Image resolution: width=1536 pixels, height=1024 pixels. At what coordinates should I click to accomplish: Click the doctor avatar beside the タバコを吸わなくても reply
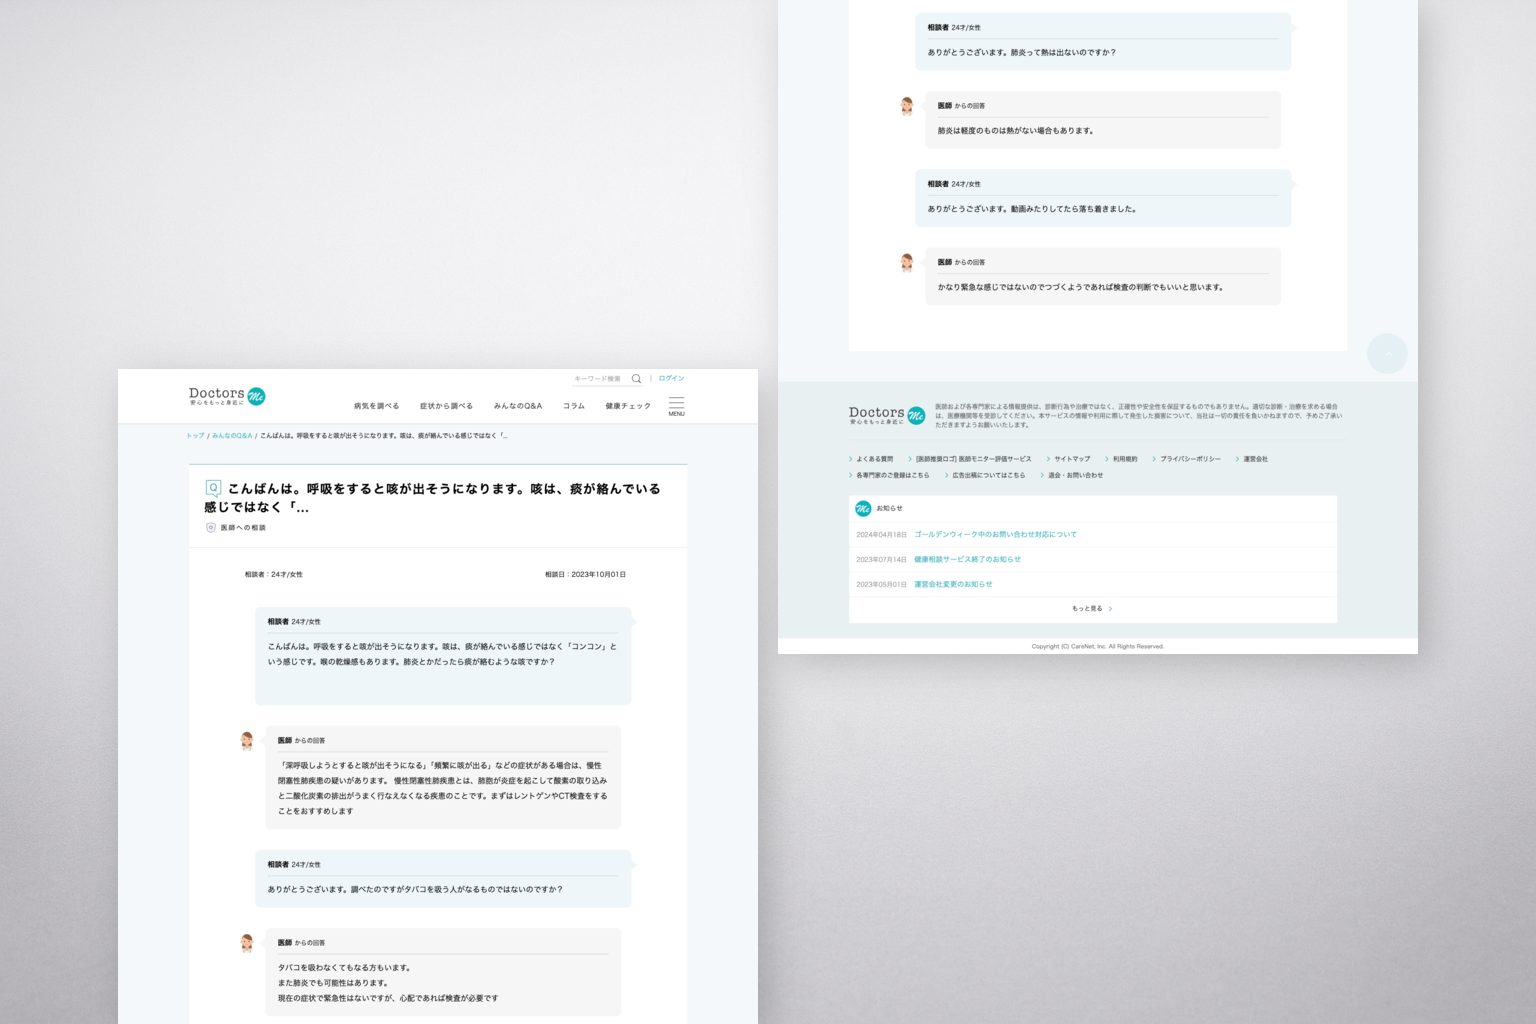click(x=247, y=943)
